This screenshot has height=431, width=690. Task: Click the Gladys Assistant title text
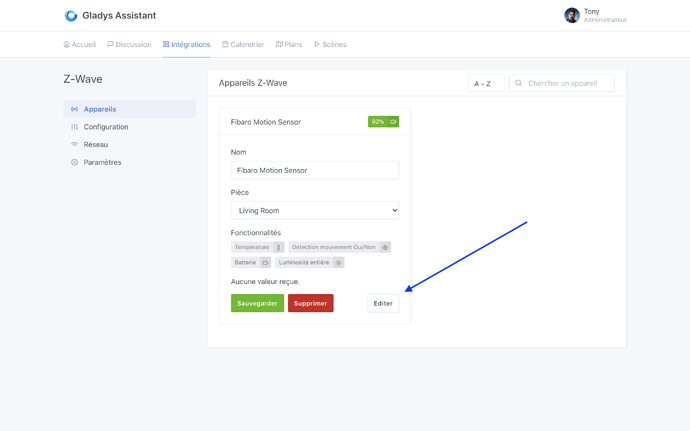(119, 16)
